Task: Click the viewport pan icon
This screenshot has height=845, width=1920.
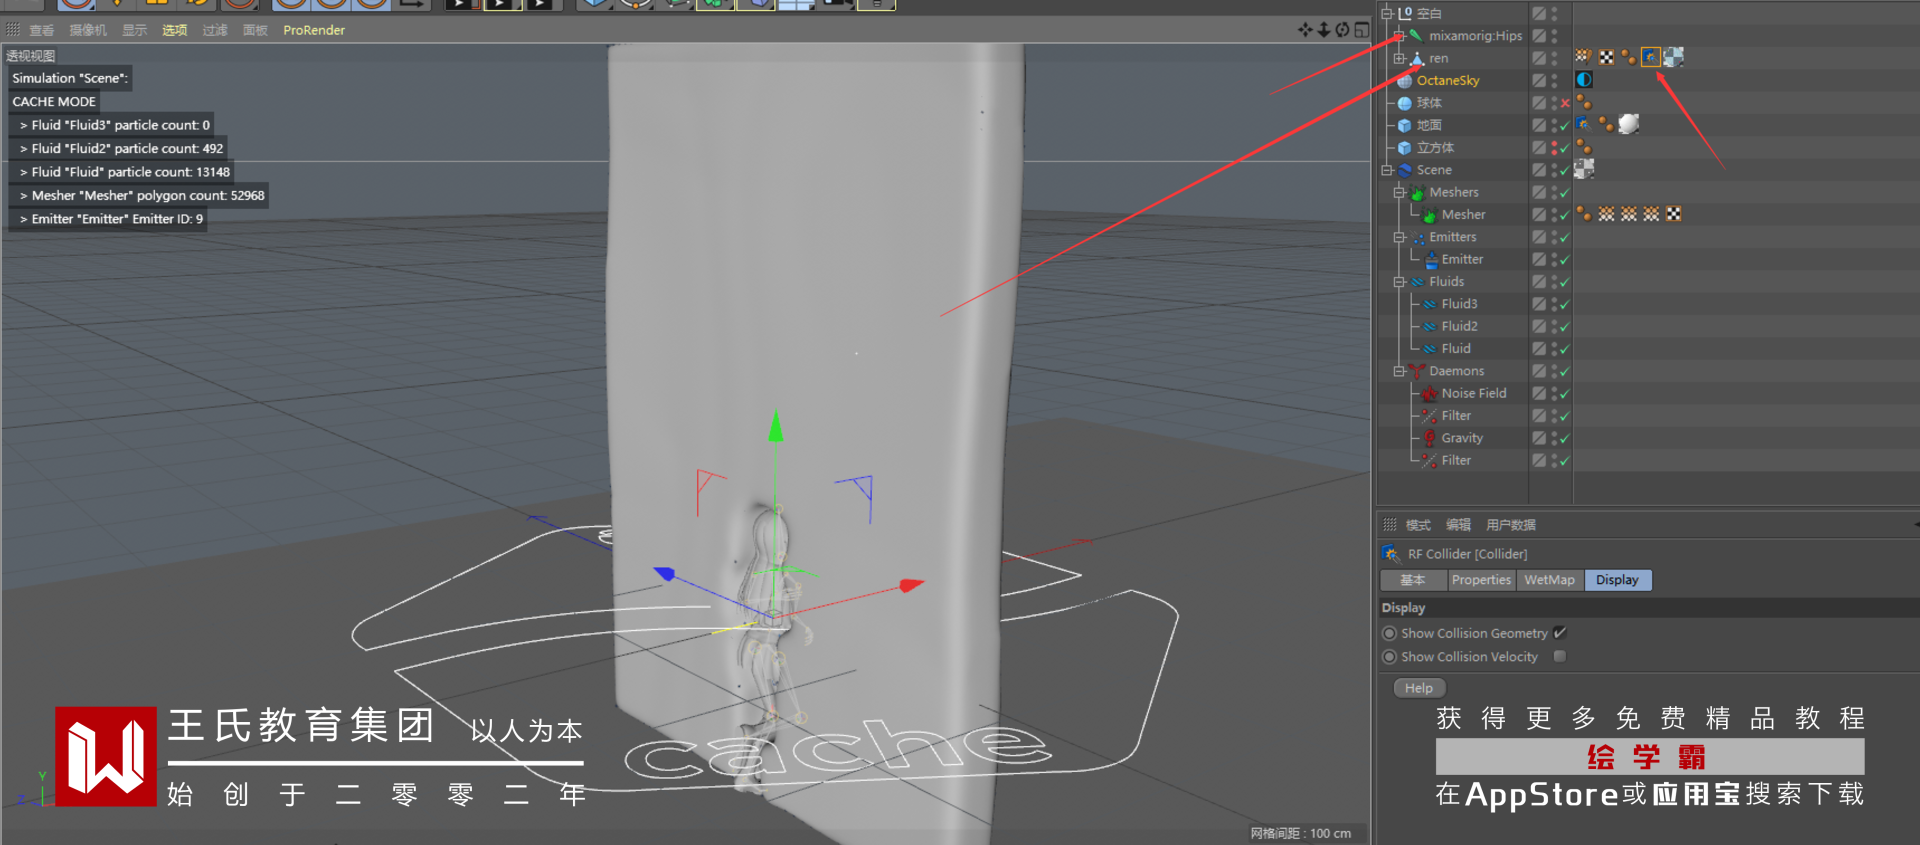Action: (x=1305, y=30)
